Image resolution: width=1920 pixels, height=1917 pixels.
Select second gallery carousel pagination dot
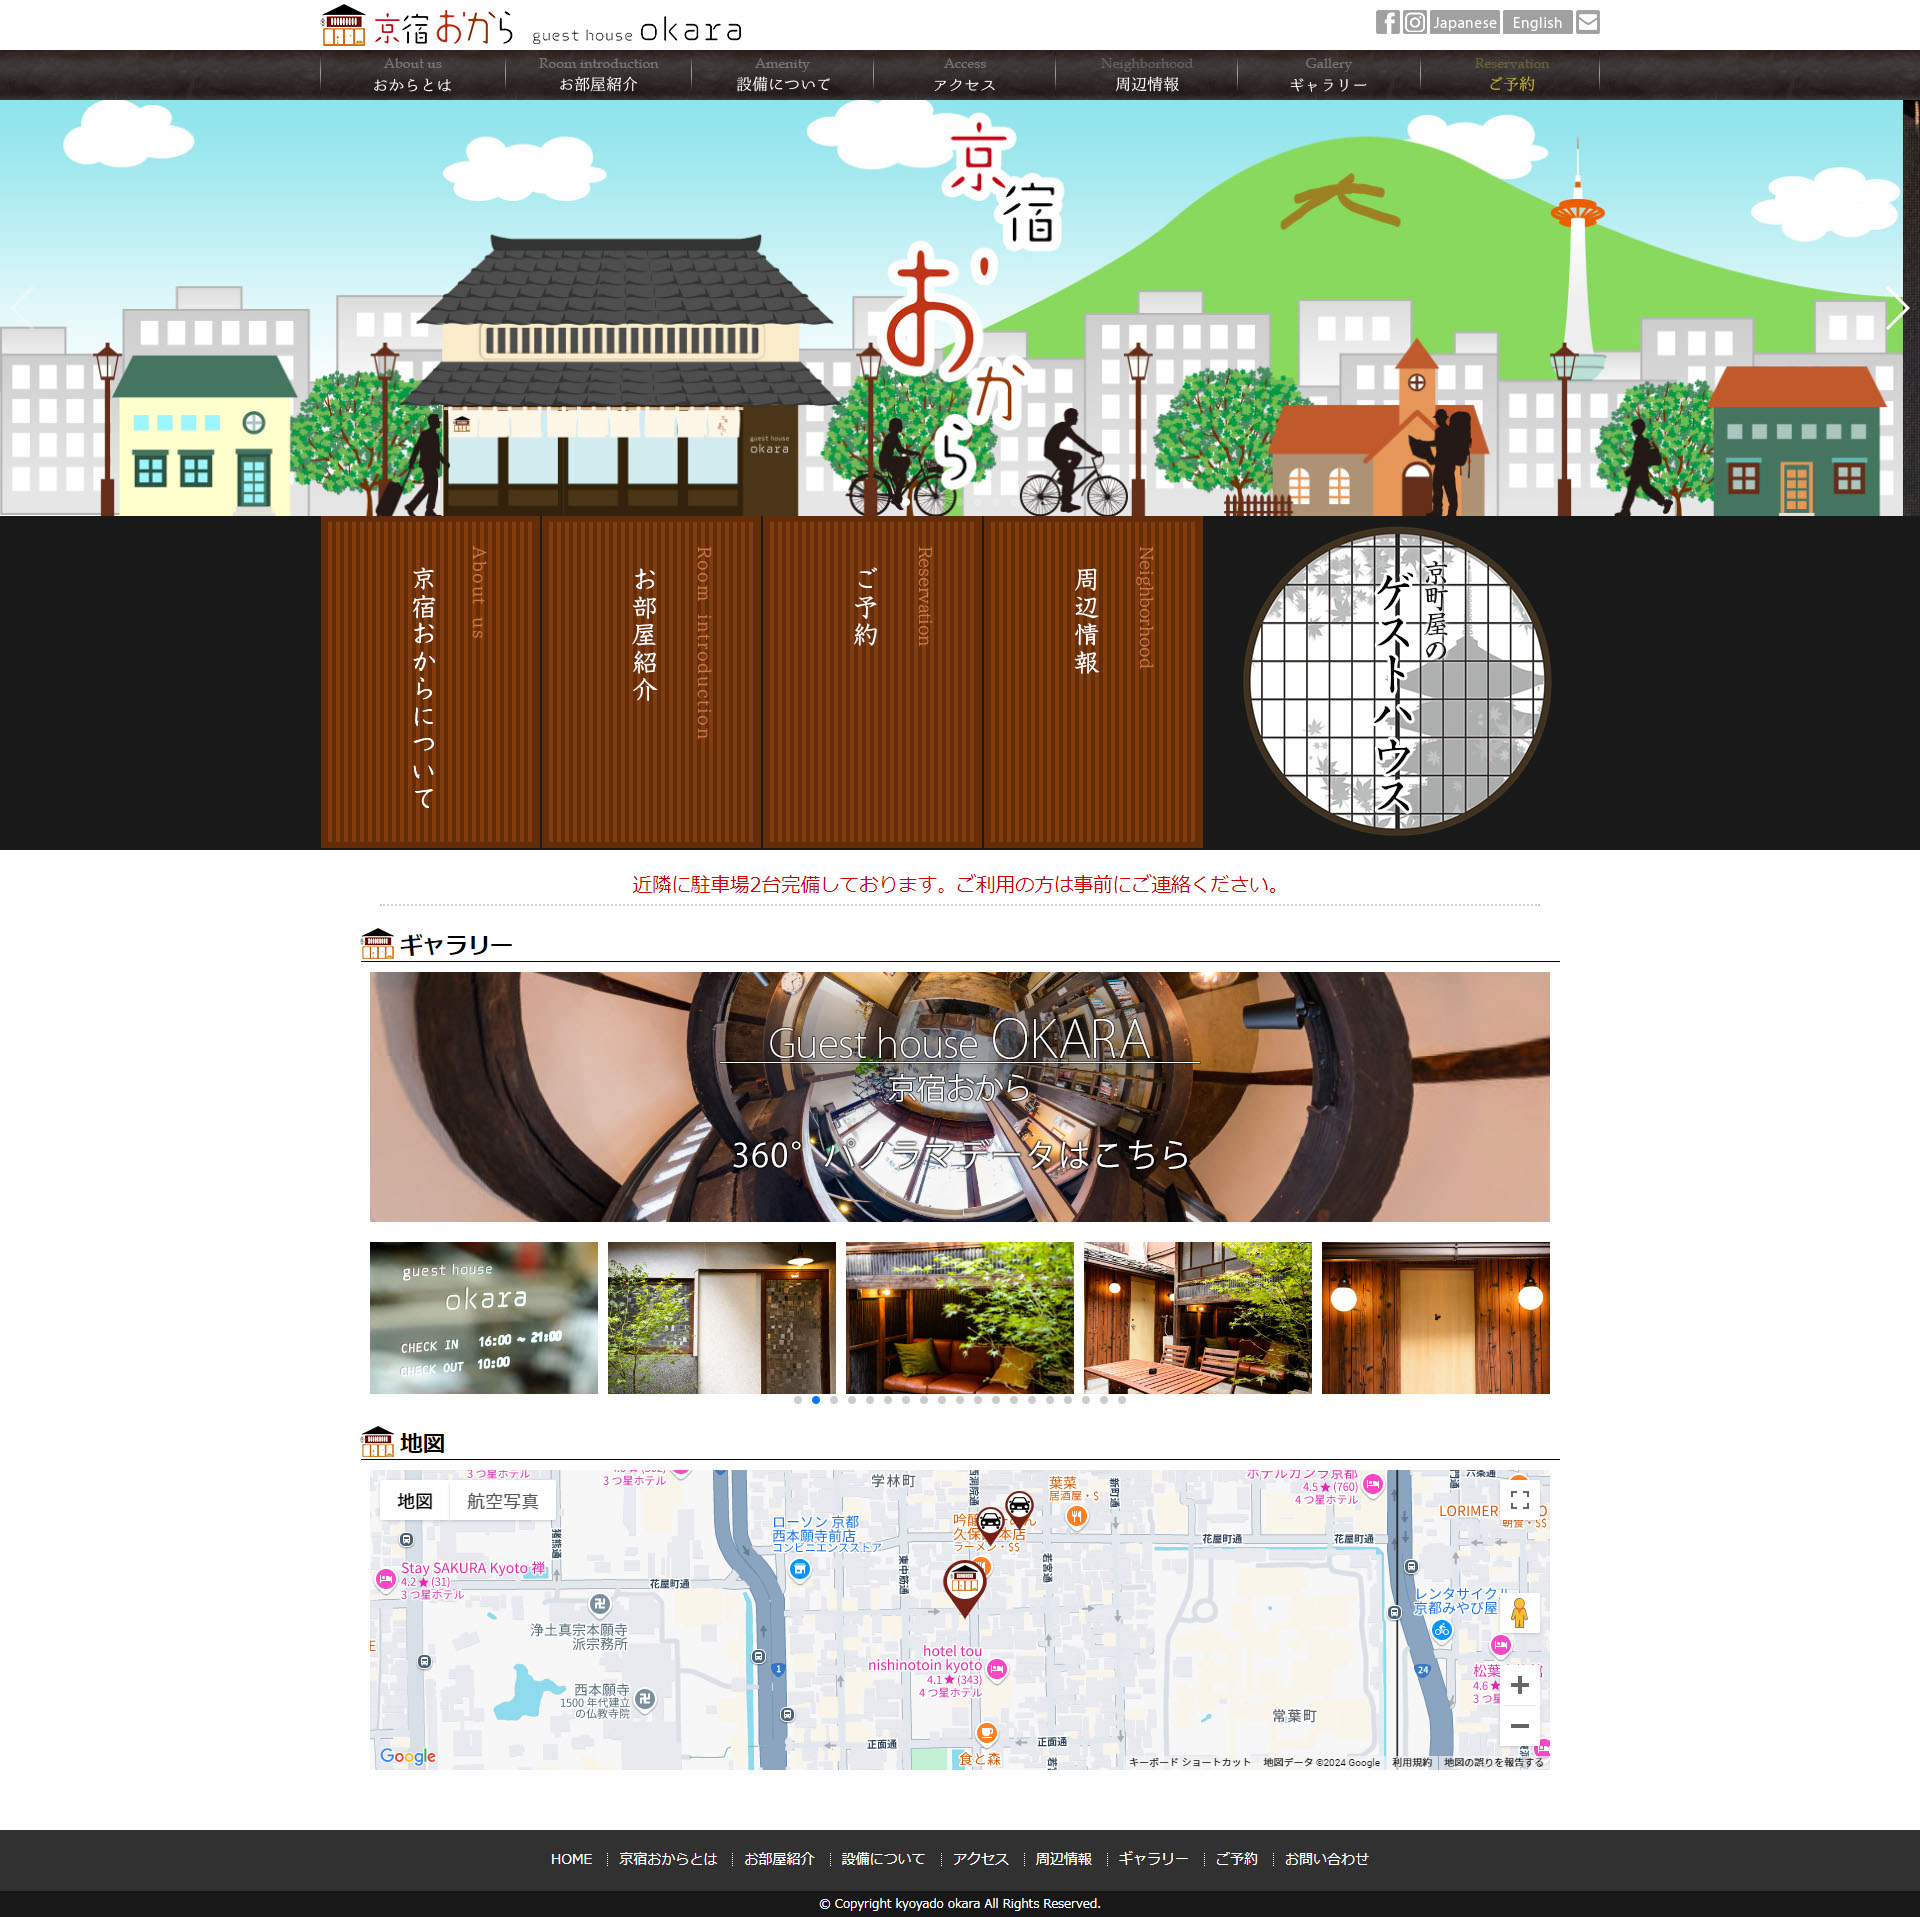(816, 1400)
